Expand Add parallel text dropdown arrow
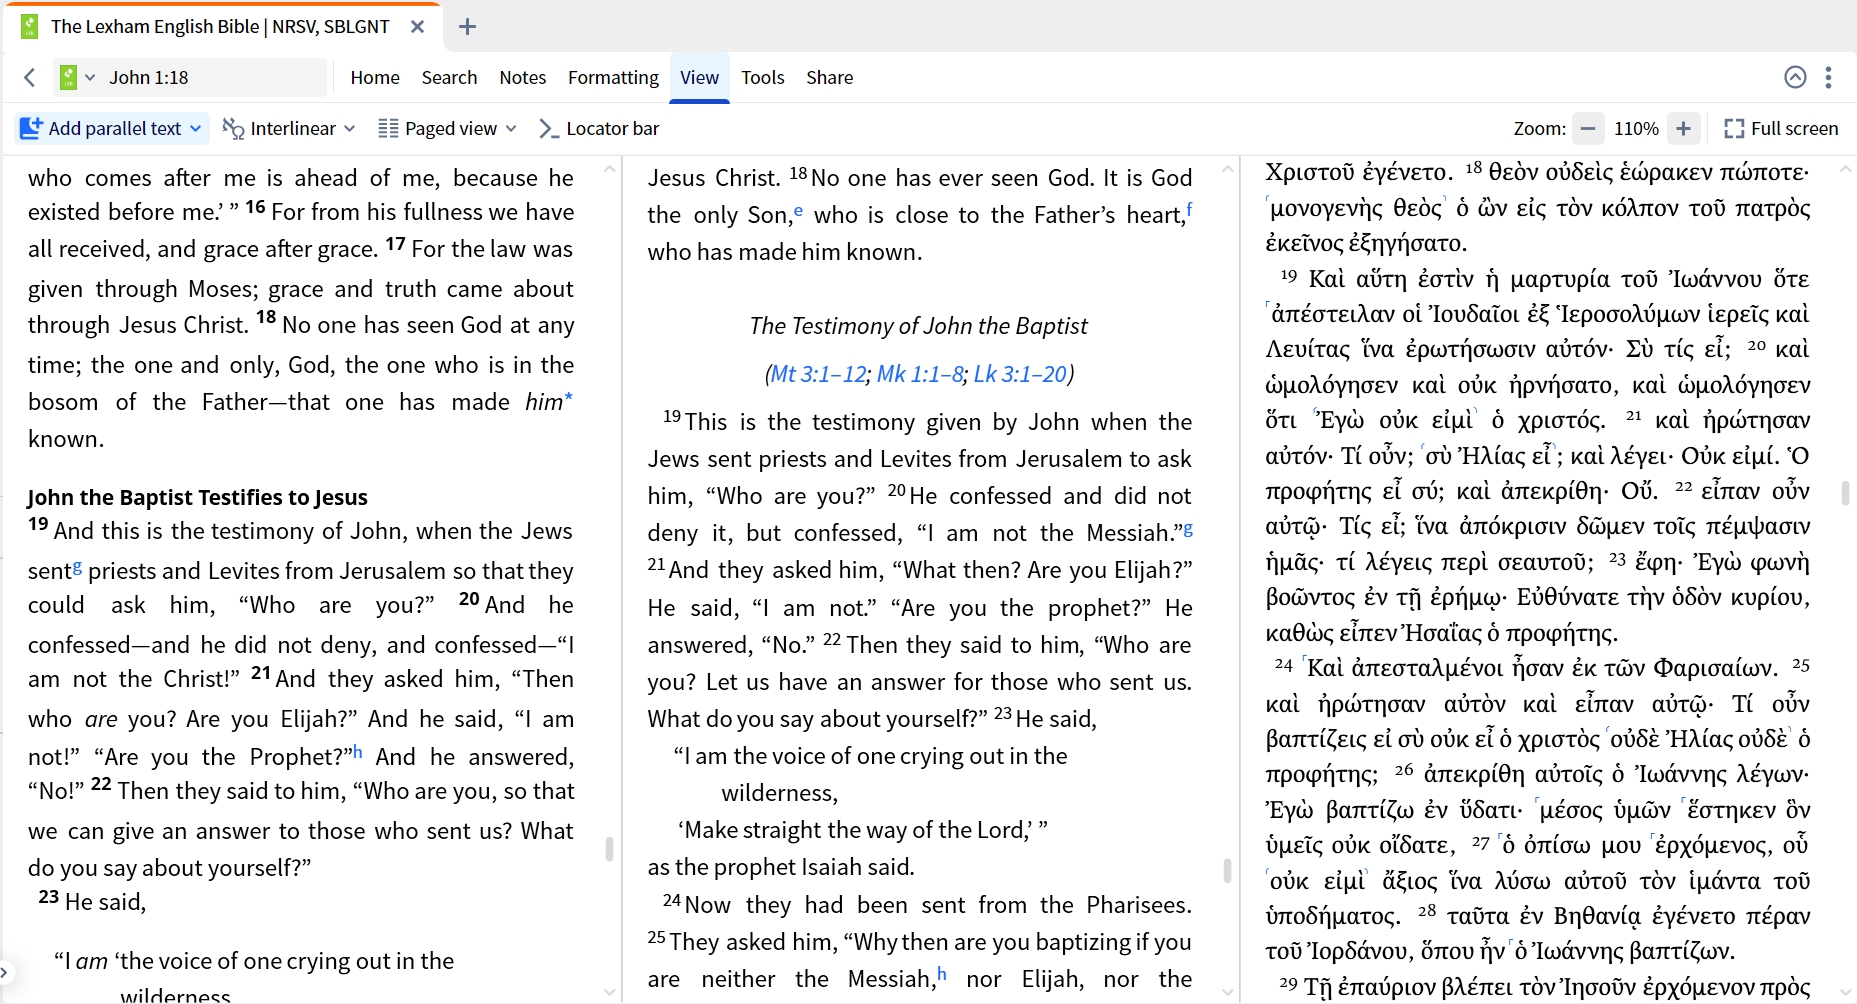 point(196,128)
